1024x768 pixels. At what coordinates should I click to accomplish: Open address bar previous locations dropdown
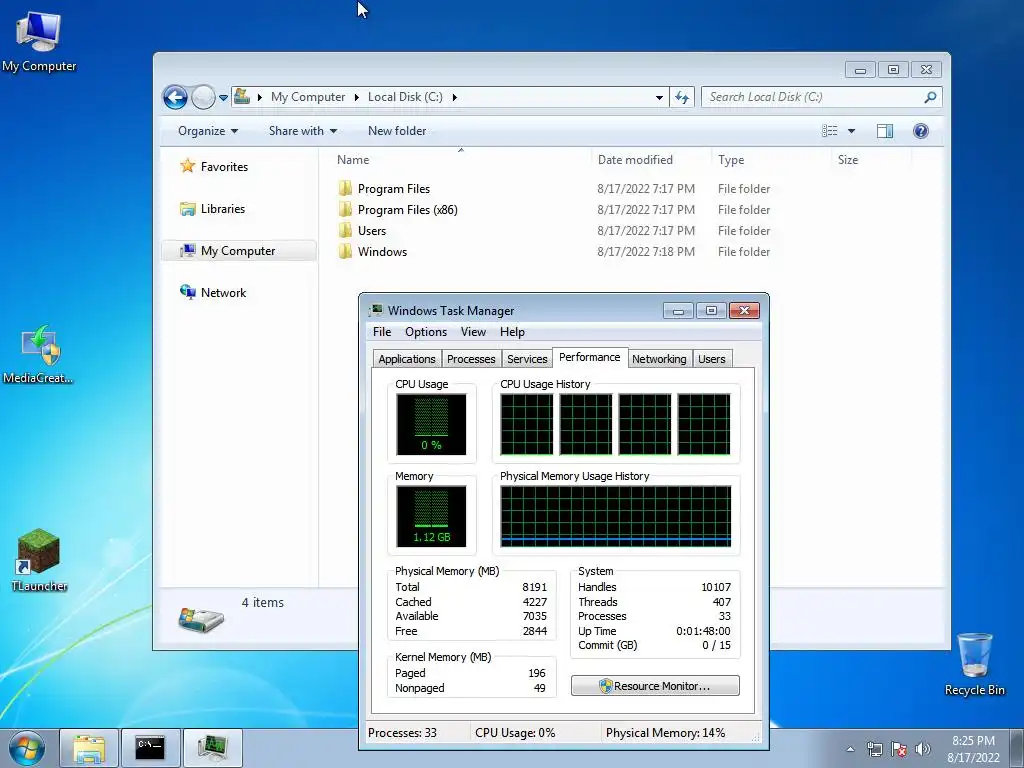point(659,97)
